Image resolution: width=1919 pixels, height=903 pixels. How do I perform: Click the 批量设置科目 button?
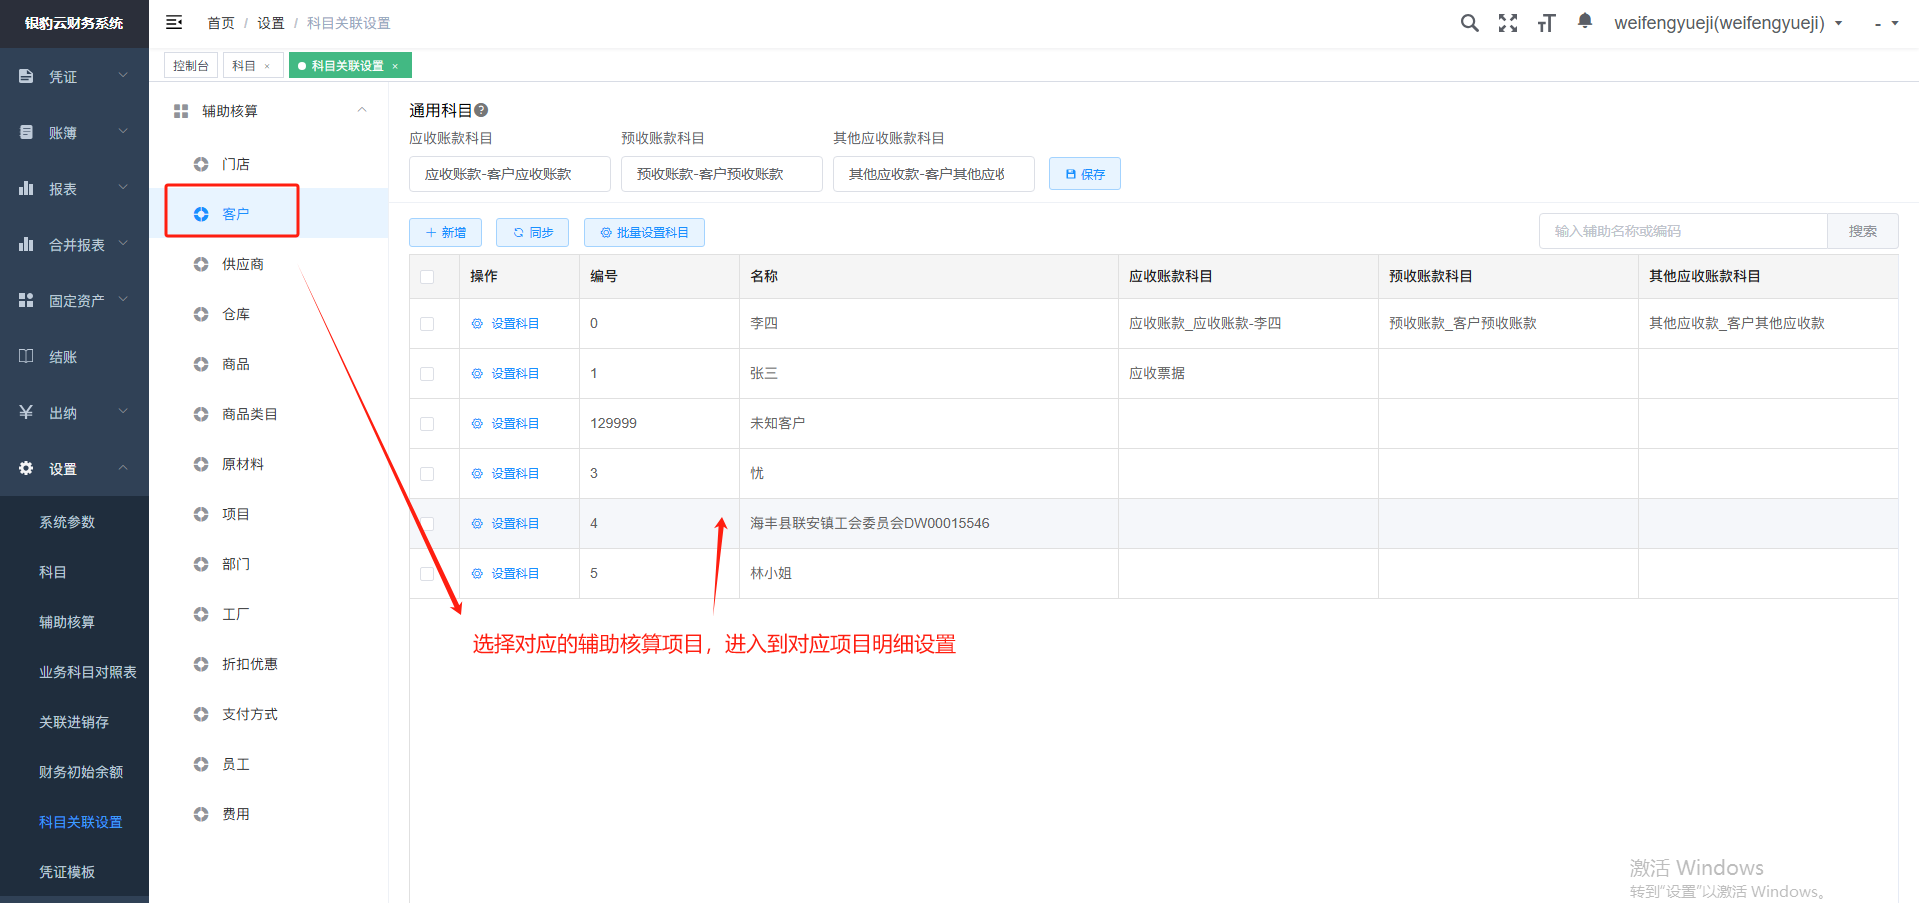(644, 232)
